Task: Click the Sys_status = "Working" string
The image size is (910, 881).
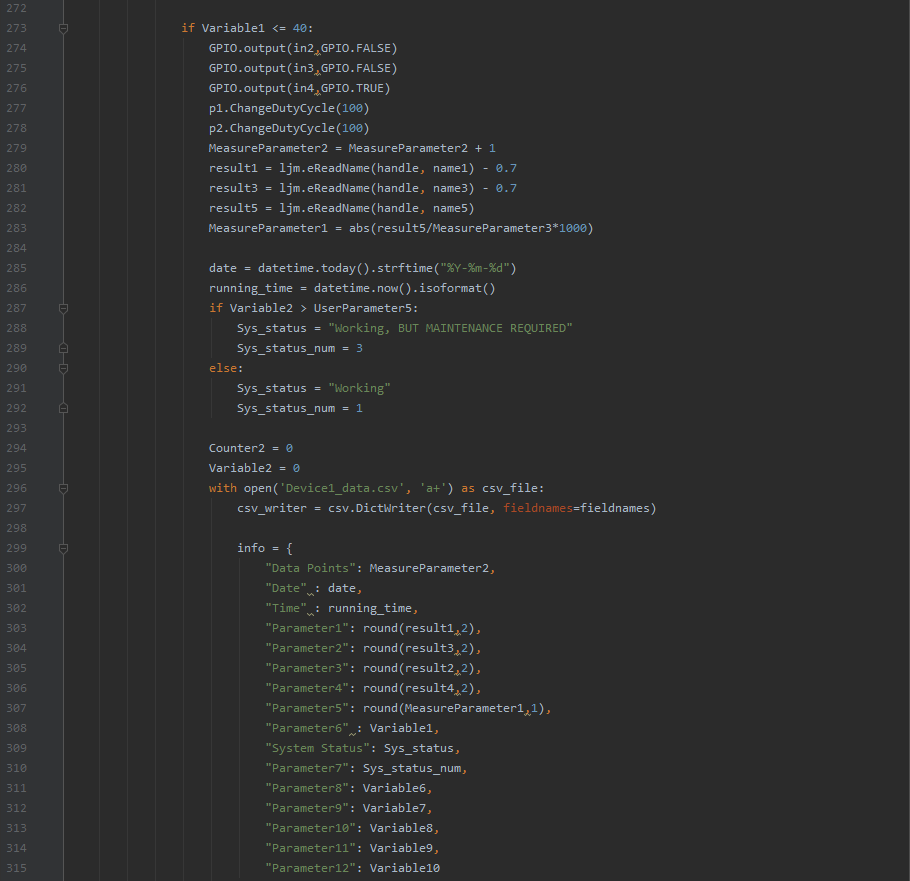Action: pyautogui.click(x=359, y=388)
